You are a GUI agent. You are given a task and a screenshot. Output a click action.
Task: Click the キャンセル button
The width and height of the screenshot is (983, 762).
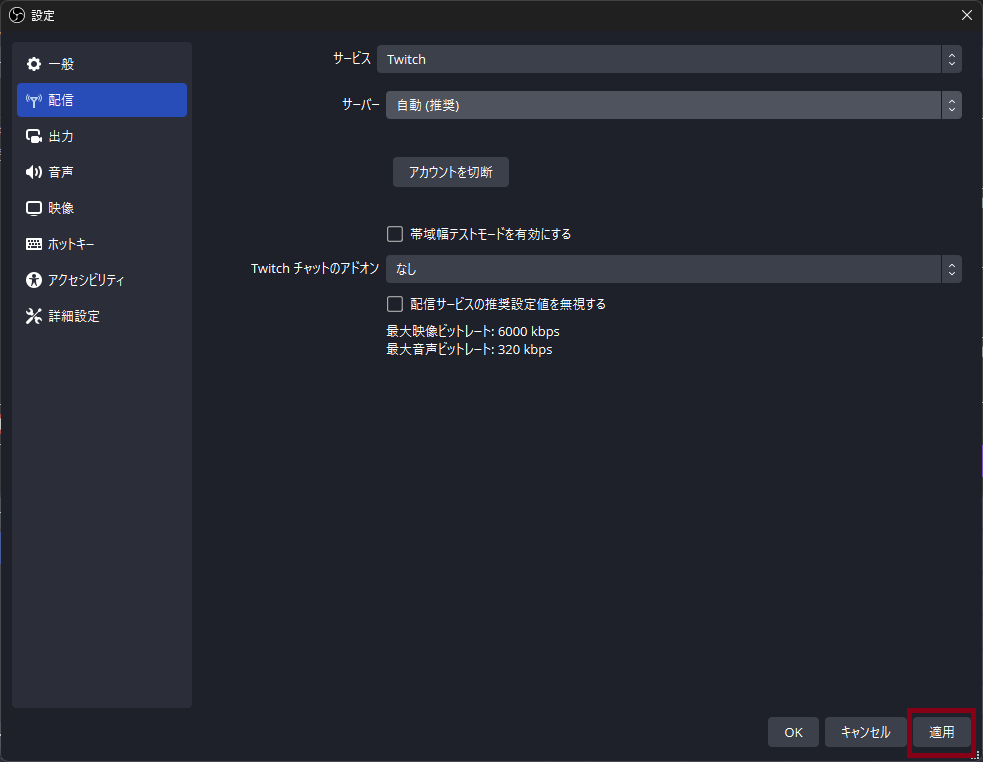865,732
